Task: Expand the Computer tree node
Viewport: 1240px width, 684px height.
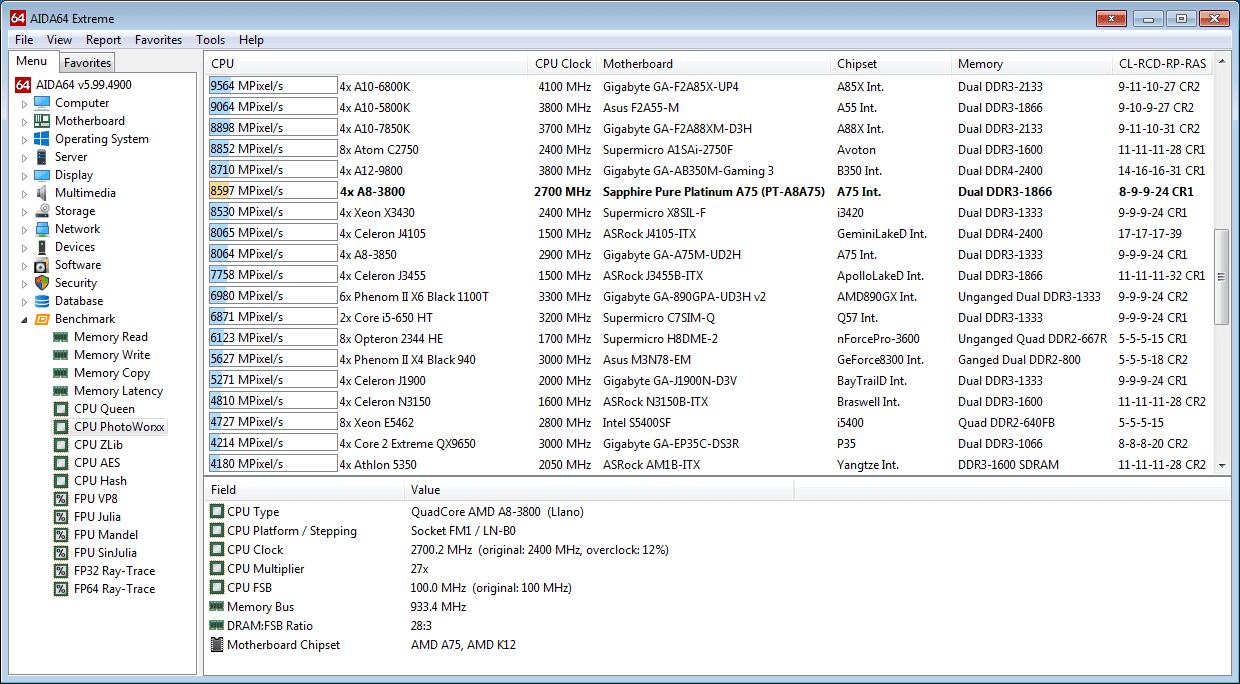Action: [x=25, y=103]
